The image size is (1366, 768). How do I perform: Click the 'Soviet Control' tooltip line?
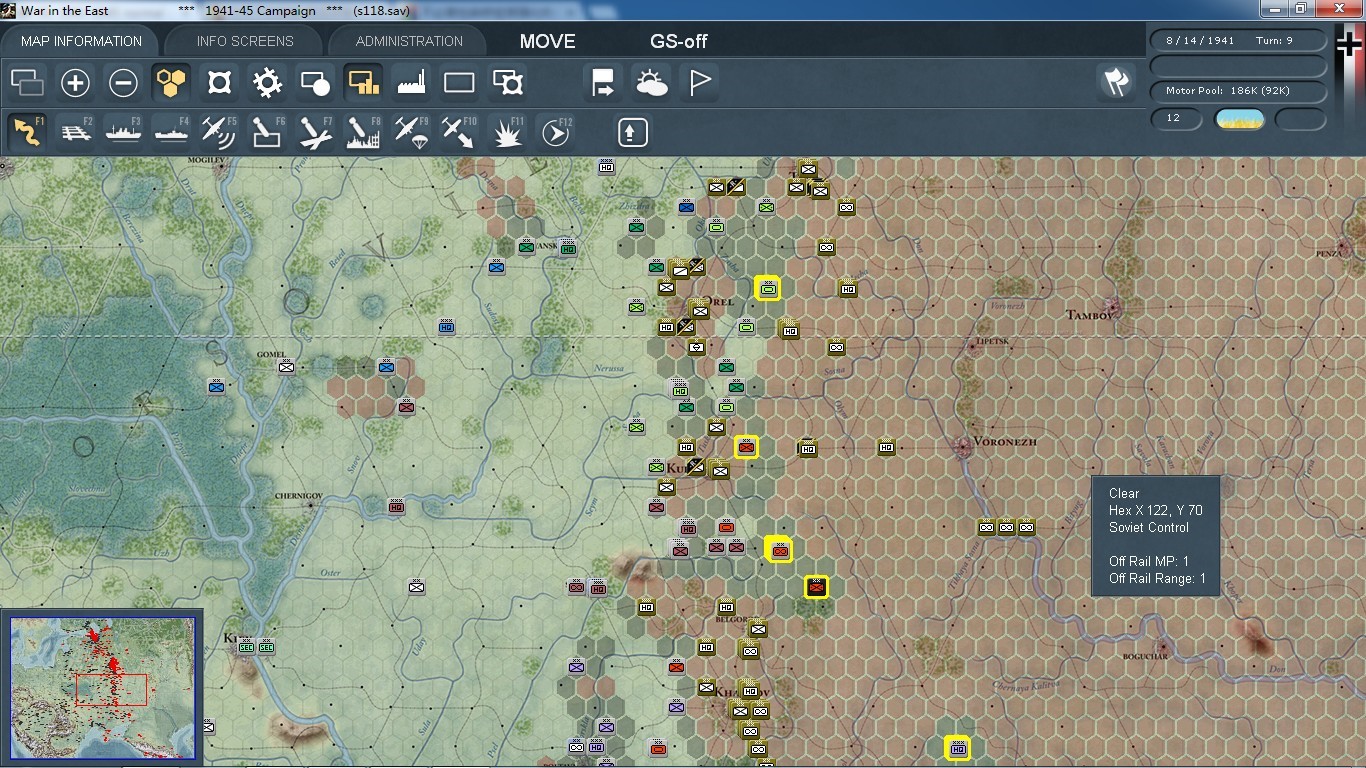pos(1149,527)
